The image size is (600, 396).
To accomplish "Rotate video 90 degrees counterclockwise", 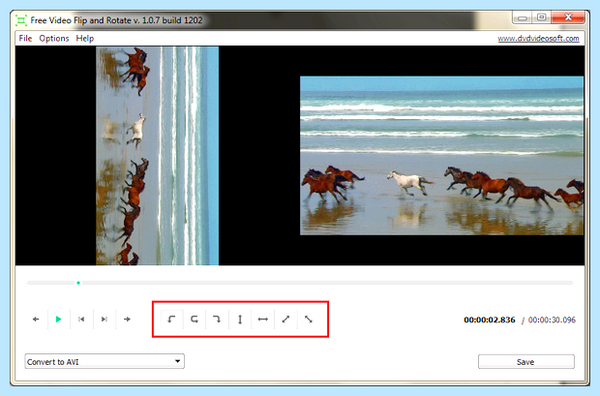I will click(171, 319).
